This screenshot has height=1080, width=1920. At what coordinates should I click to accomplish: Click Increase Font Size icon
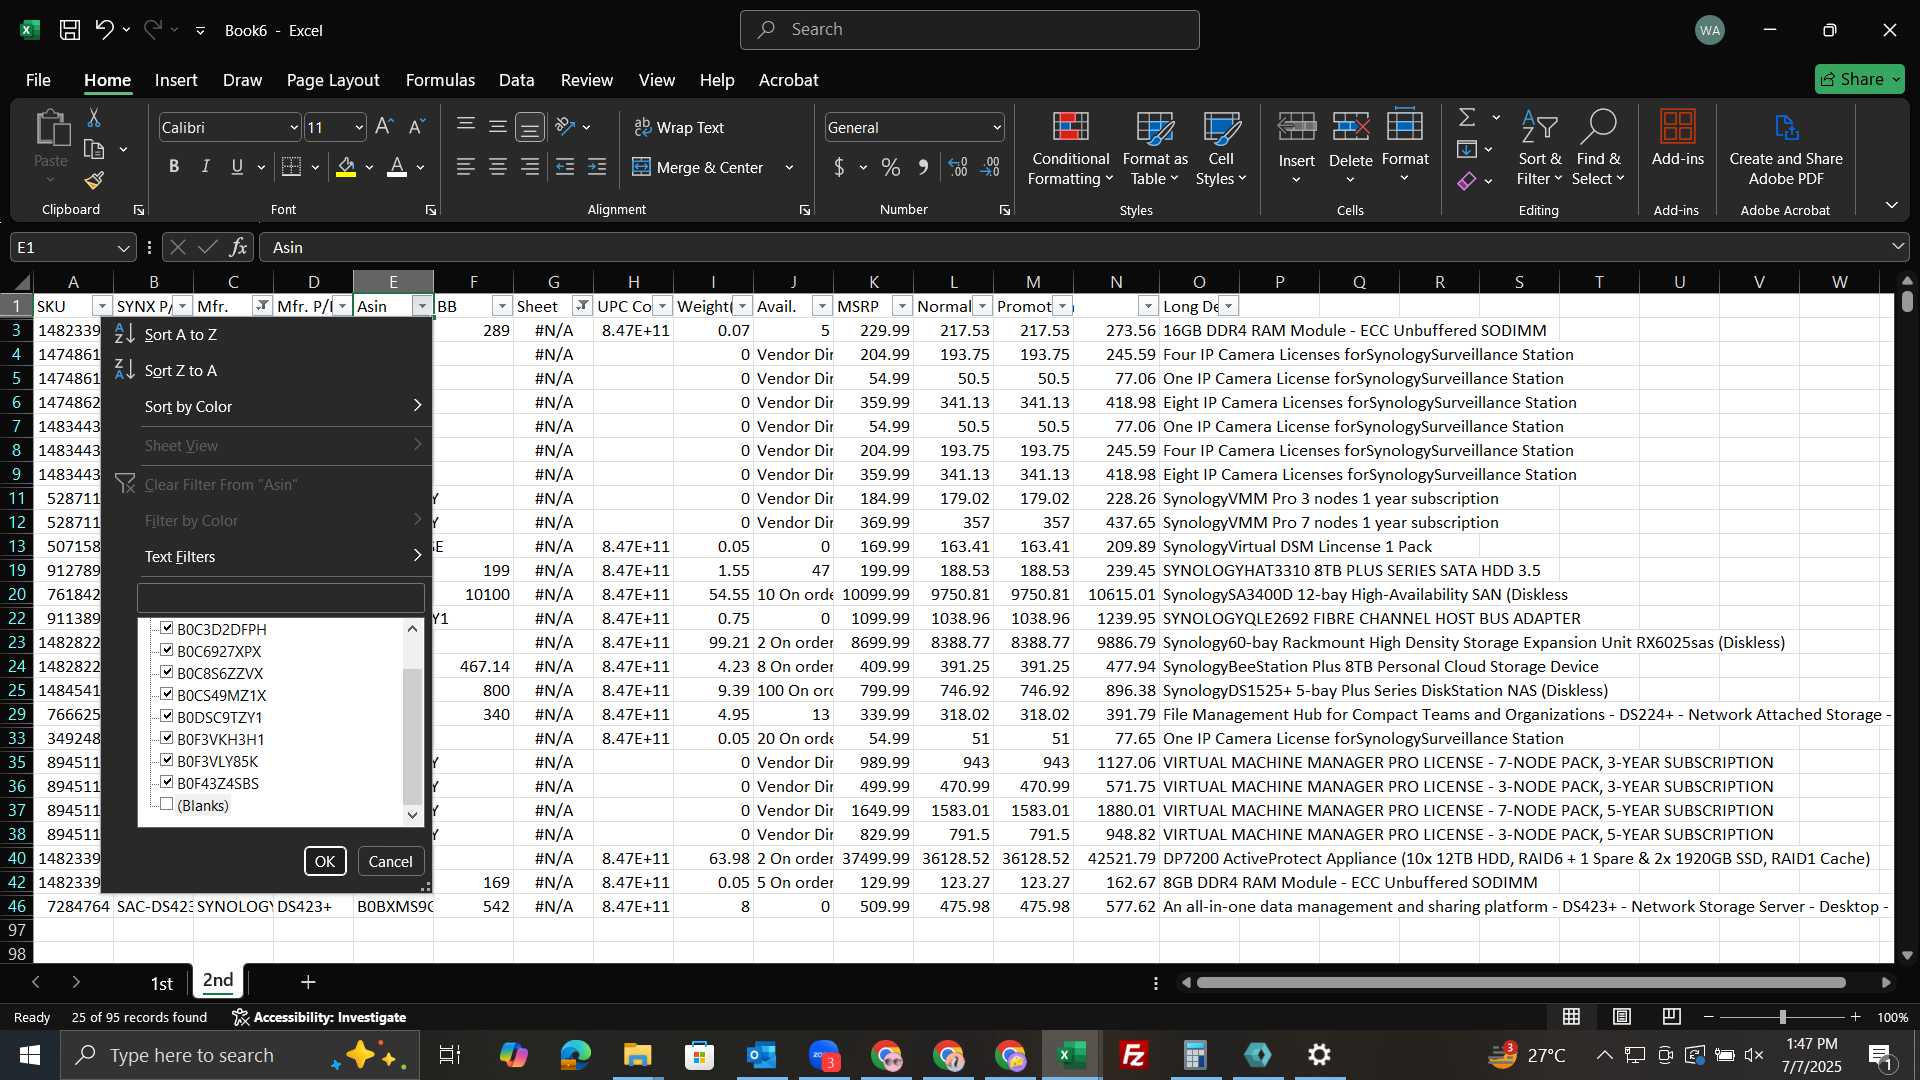[384, 127]
